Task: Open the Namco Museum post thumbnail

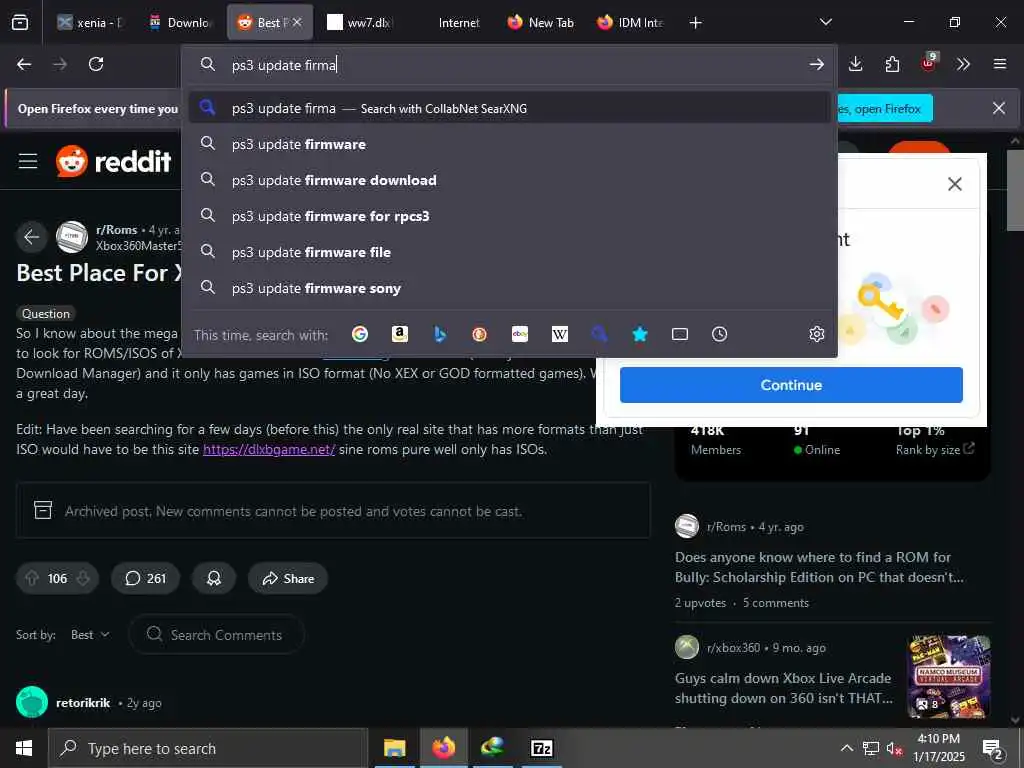Action: coord(949,677)
